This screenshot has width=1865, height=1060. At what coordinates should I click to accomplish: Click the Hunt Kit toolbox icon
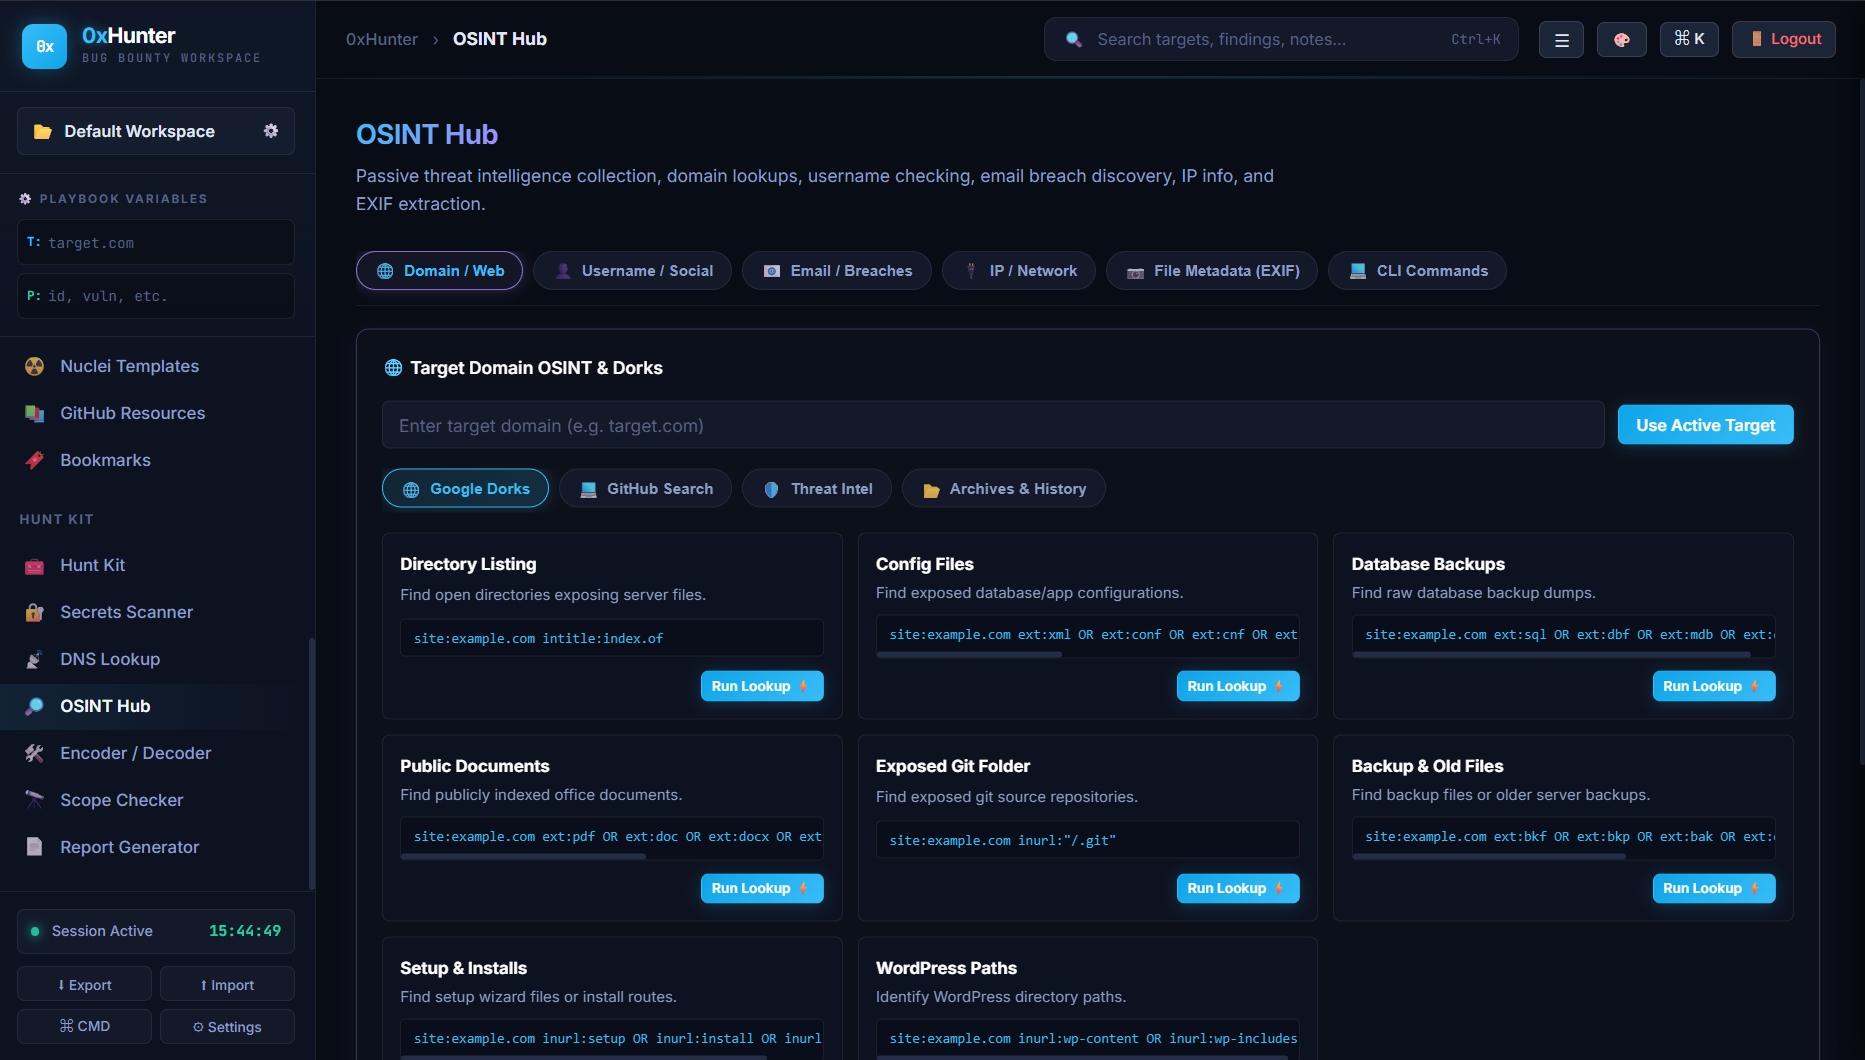coord(34,565)
